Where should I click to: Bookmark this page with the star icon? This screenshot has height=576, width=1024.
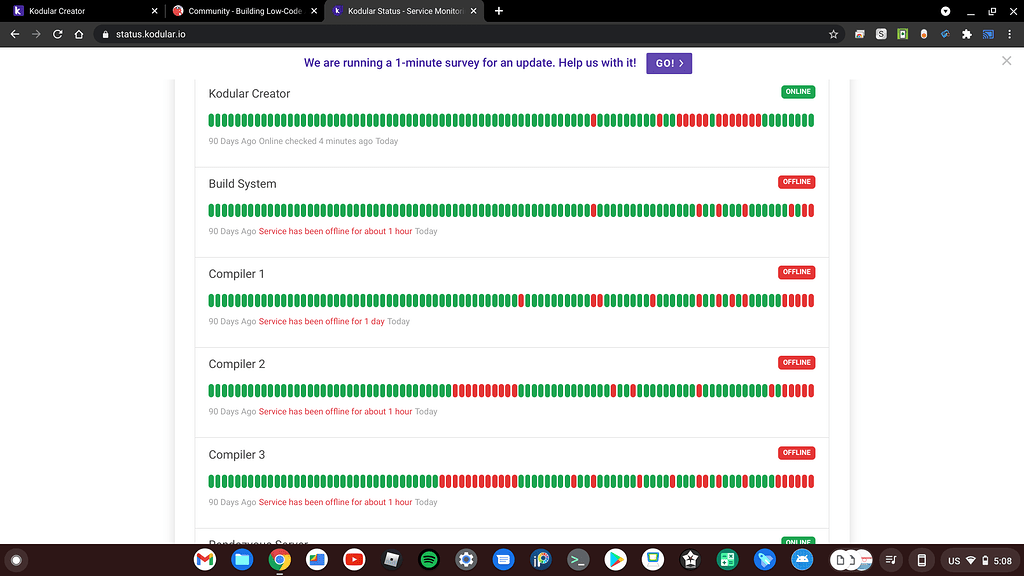833,33
